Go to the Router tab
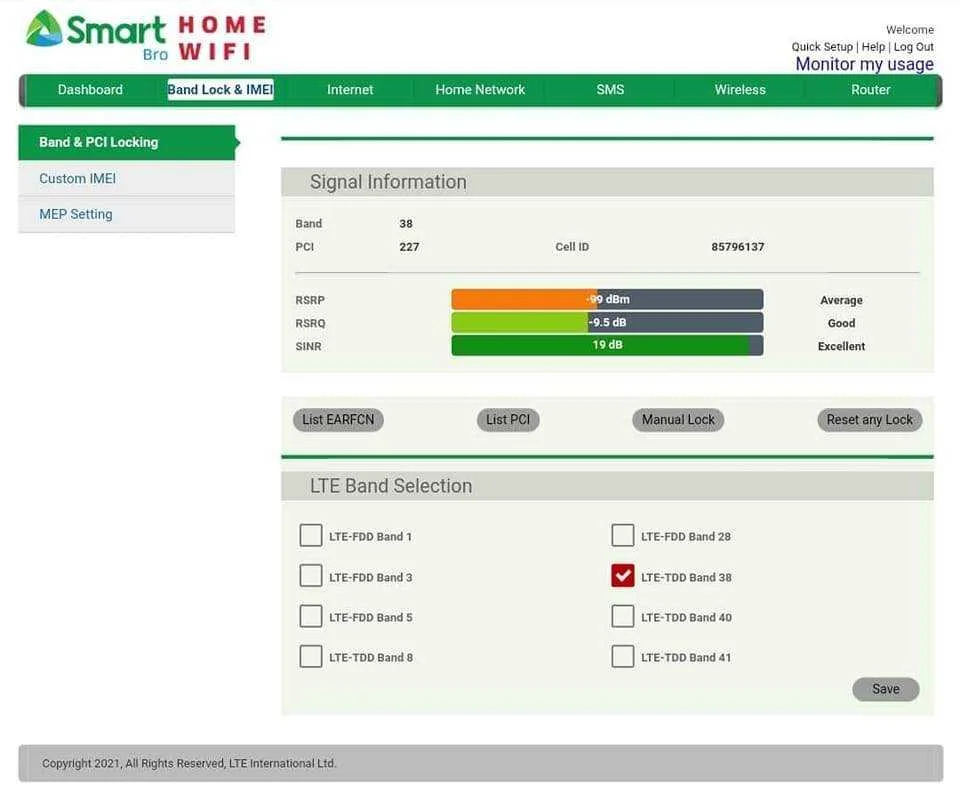 tap(870, 90)
